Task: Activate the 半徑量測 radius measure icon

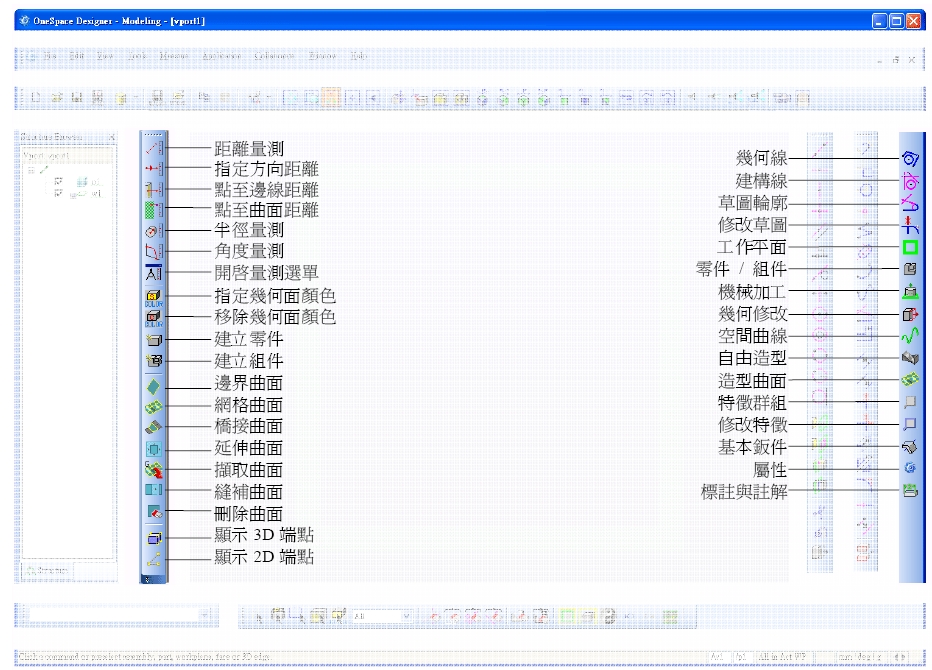Action: pos(153,231)
